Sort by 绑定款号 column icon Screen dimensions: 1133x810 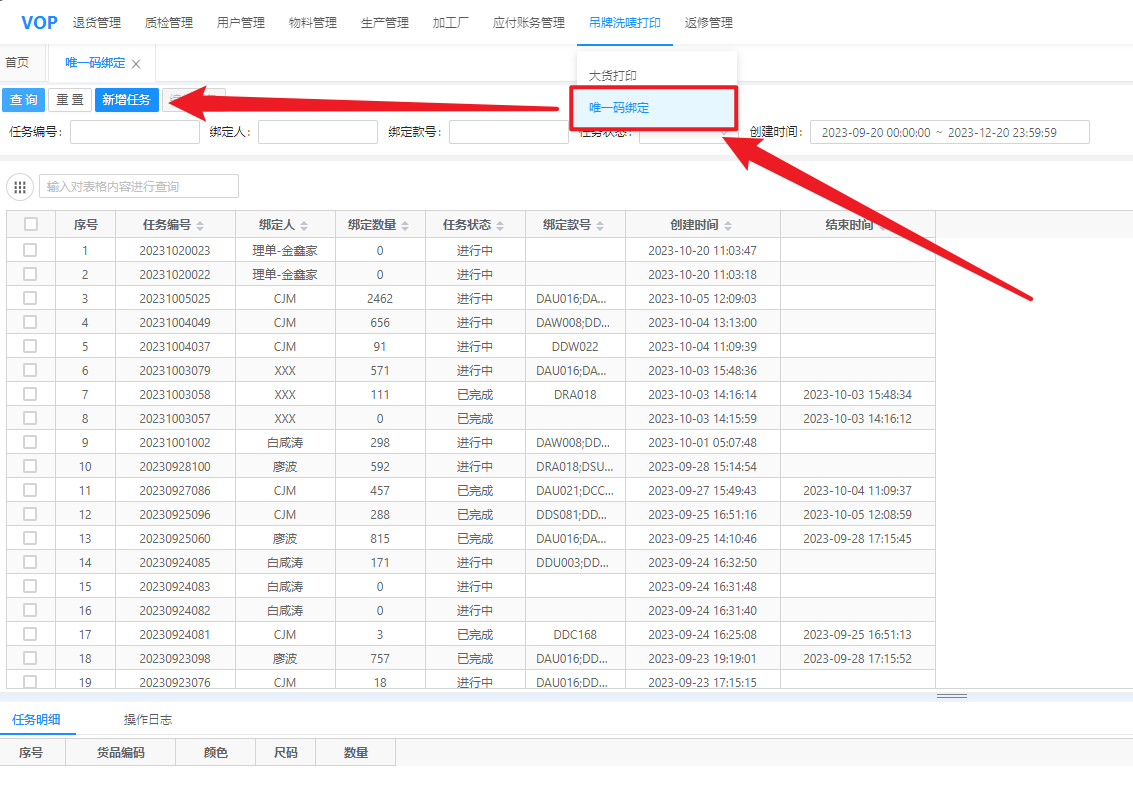pos(601,226)
